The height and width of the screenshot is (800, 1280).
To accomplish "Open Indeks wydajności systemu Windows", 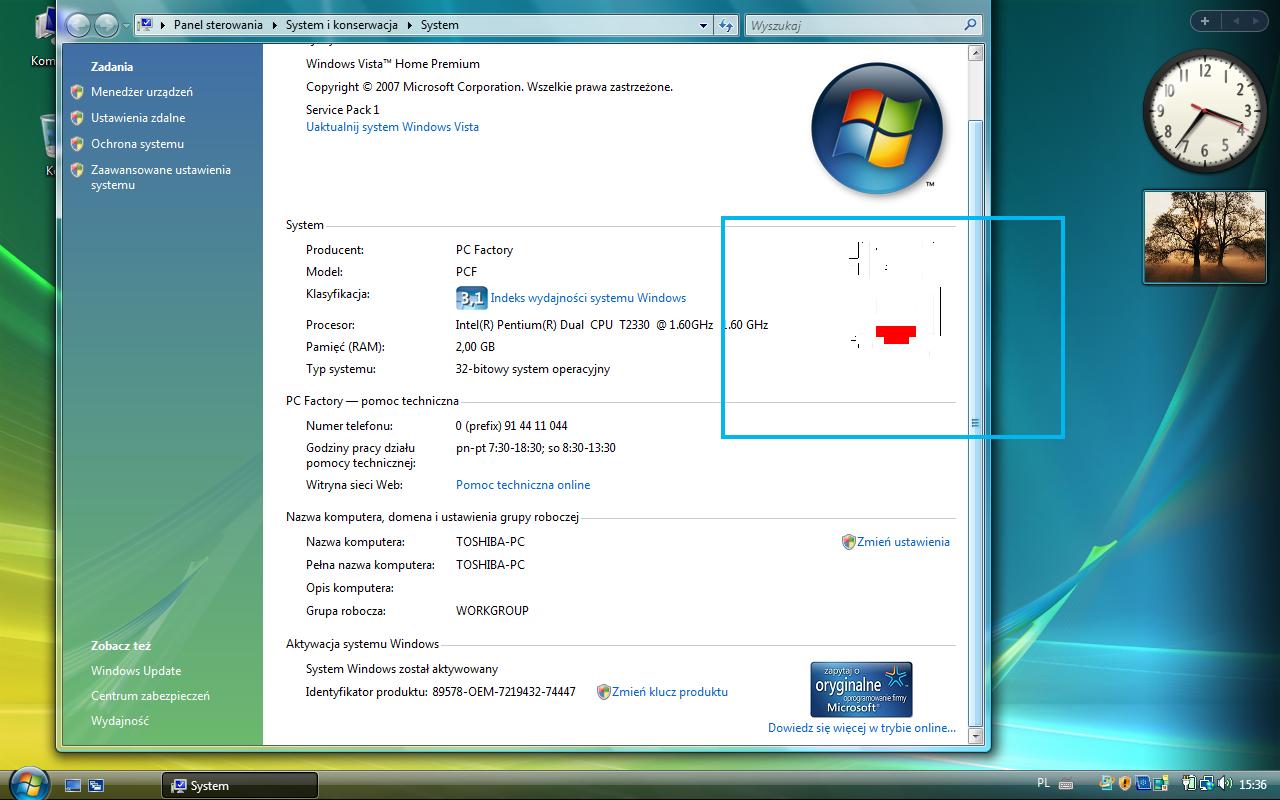I will pyautogui.click(x=588, y=298).
